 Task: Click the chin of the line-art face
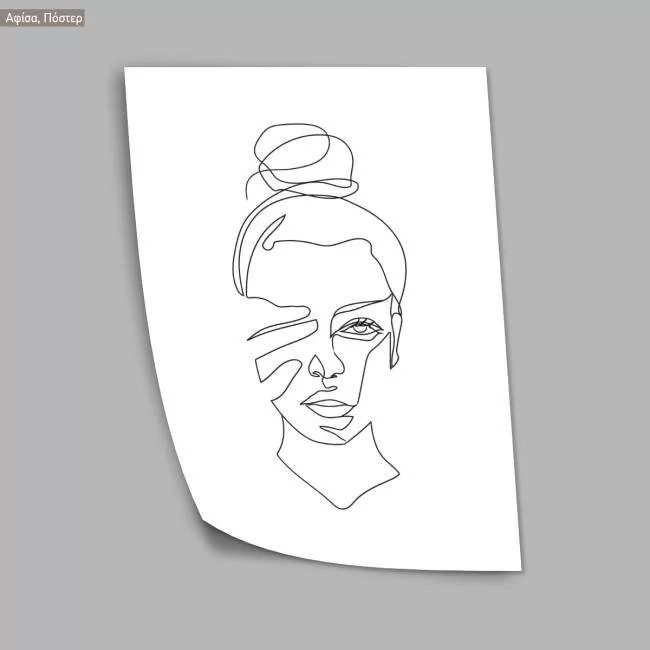336,436
